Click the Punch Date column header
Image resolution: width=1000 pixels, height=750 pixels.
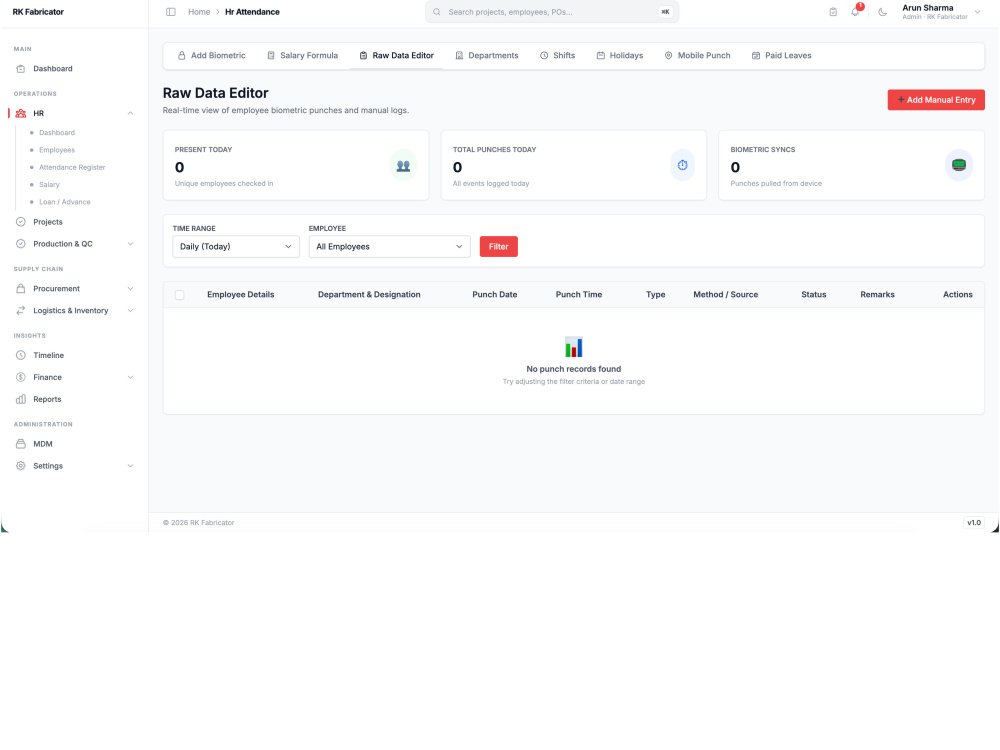(x=494, y=295)
